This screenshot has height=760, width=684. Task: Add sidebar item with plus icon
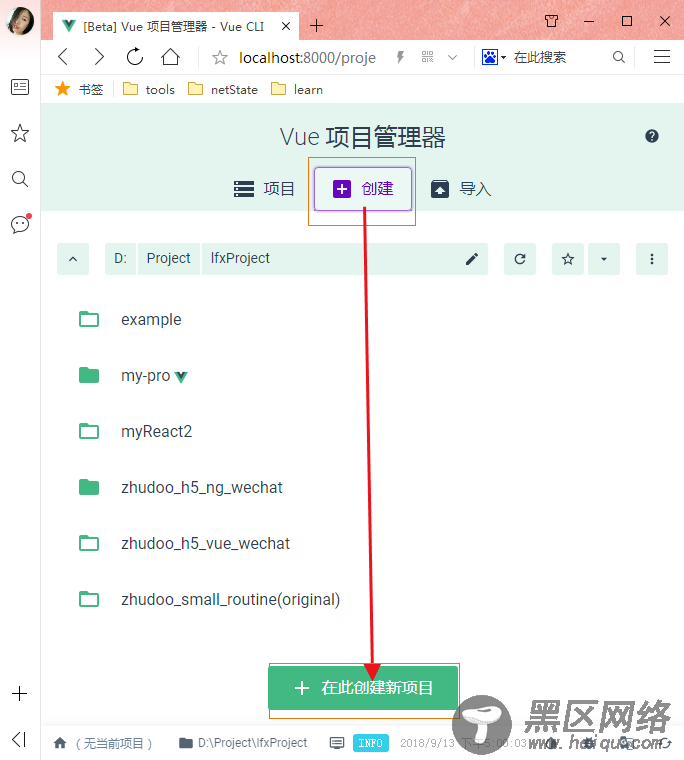[19, 694]
